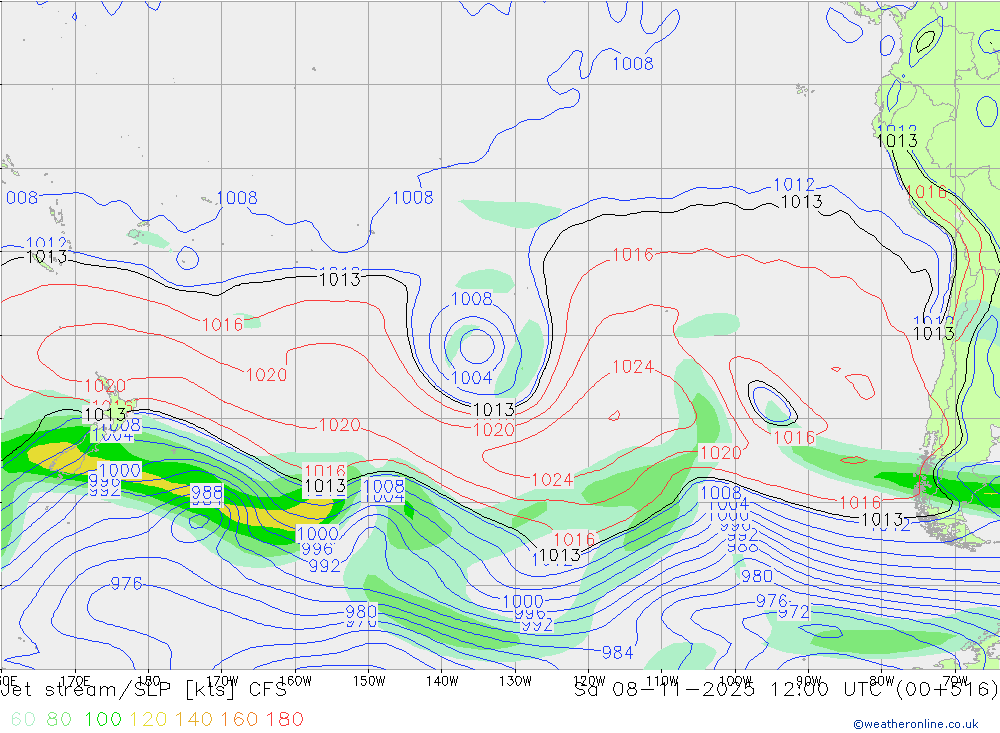
Task: Click the 160 legend value
Action: (239, 720)
